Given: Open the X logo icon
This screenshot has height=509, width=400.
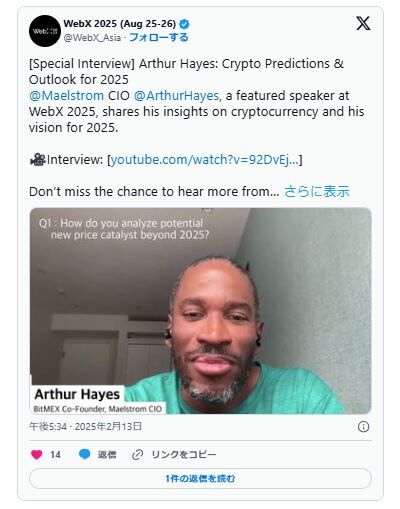Looking at the screenshot, I should (363, 24).
